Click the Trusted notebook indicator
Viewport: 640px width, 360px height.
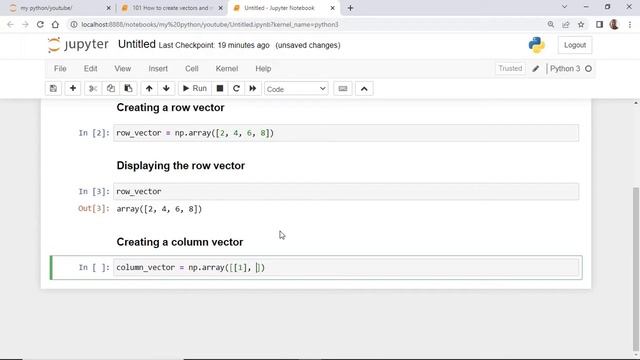click(x=510, y=69)
